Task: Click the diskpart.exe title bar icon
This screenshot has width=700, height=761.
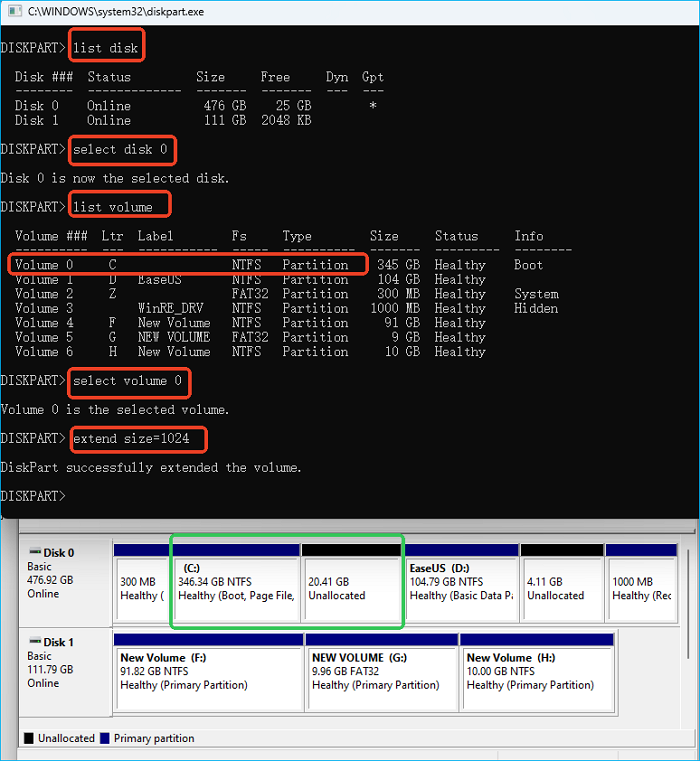Action: pos(11,12)
